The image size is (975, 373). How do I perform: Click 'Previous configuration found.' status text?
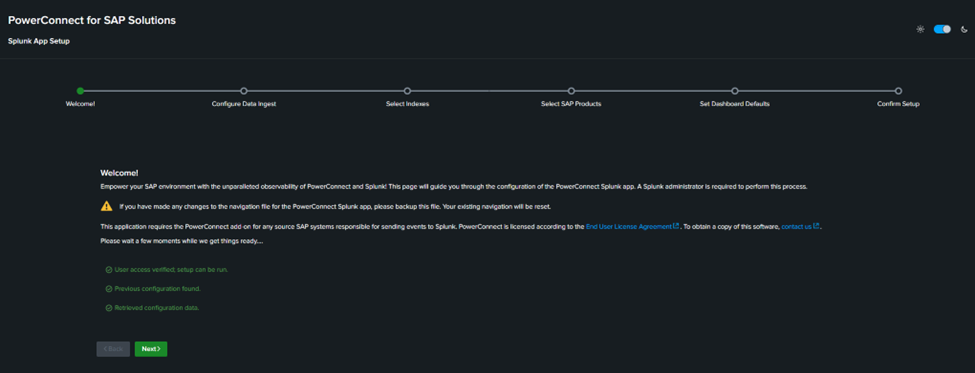coord(158,289)
